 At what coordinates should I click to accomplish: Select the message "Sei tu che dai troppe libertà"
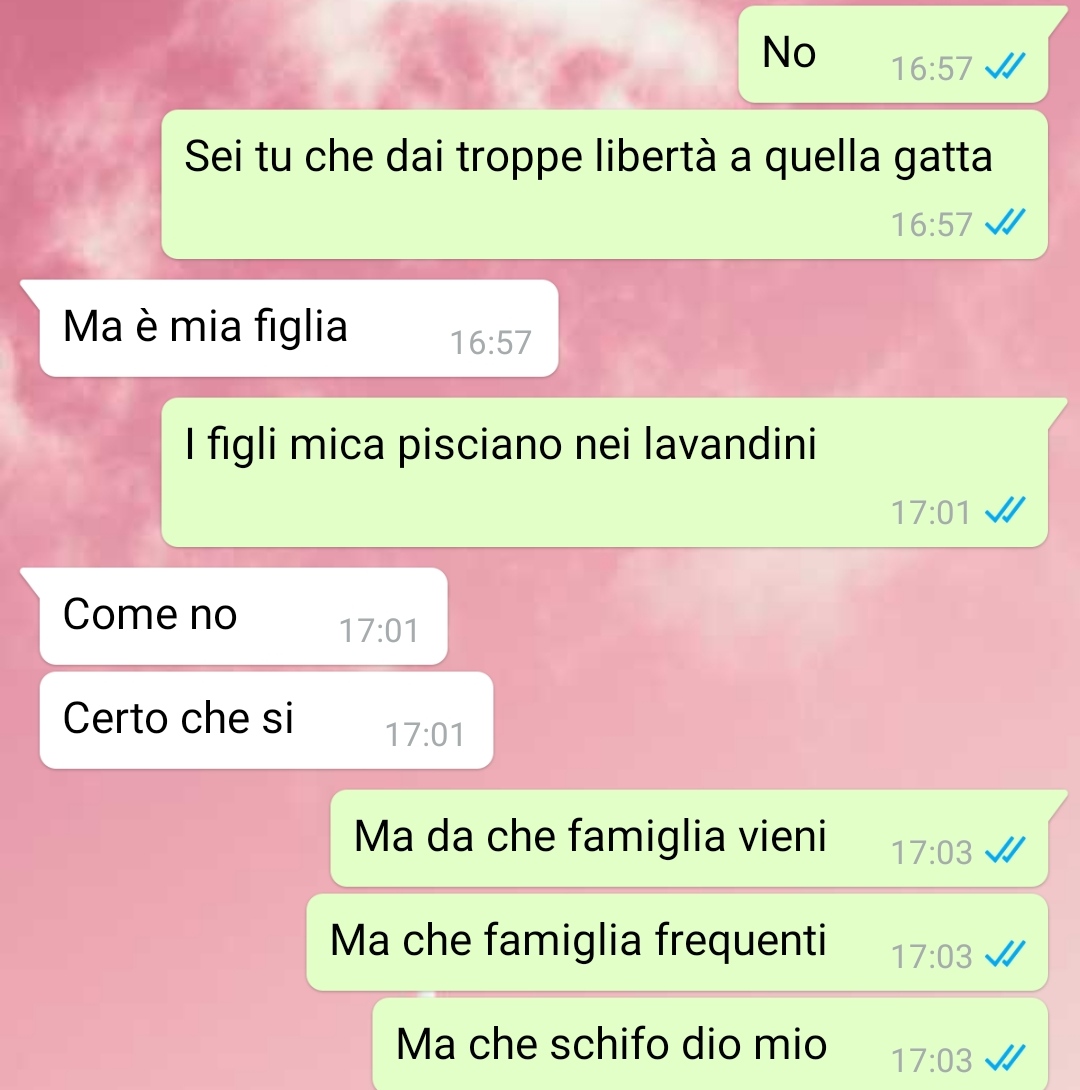point(605,184)
